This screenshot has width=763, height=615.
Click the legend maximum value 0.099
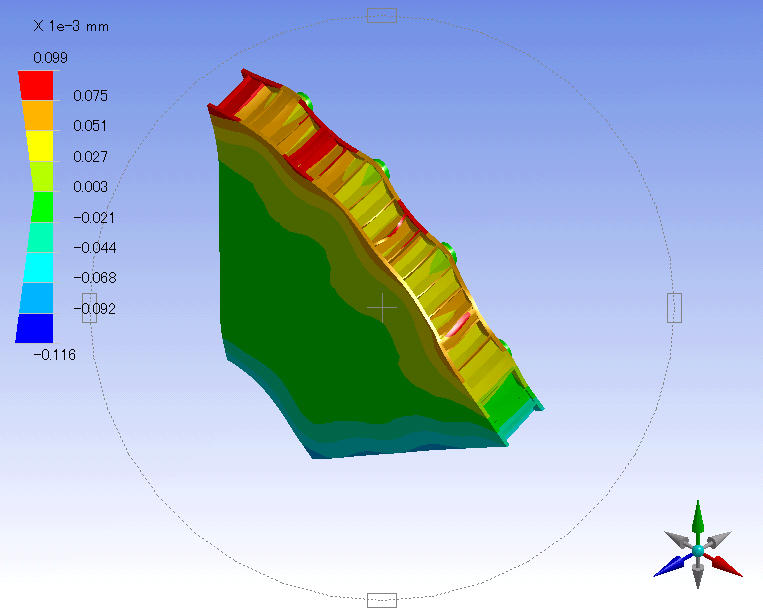click(x=51, y=58)
